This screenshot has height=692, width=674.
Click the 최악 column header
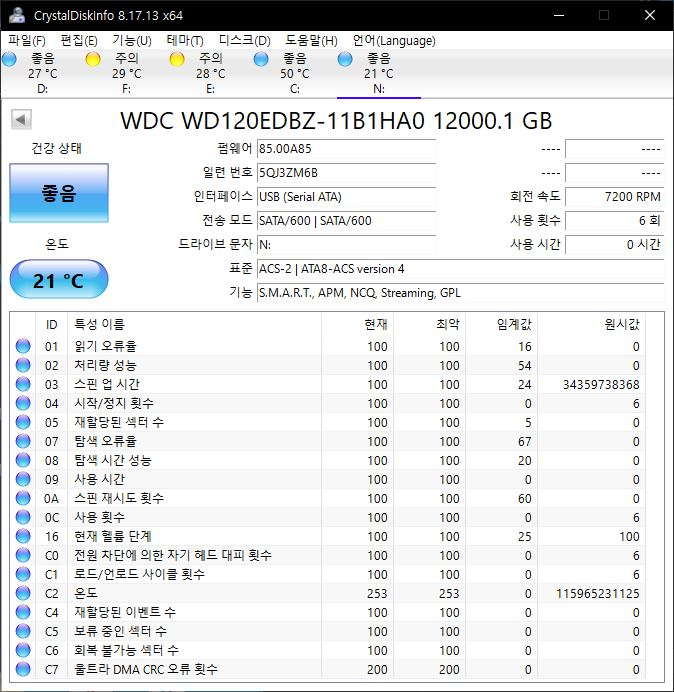[429, 324]
